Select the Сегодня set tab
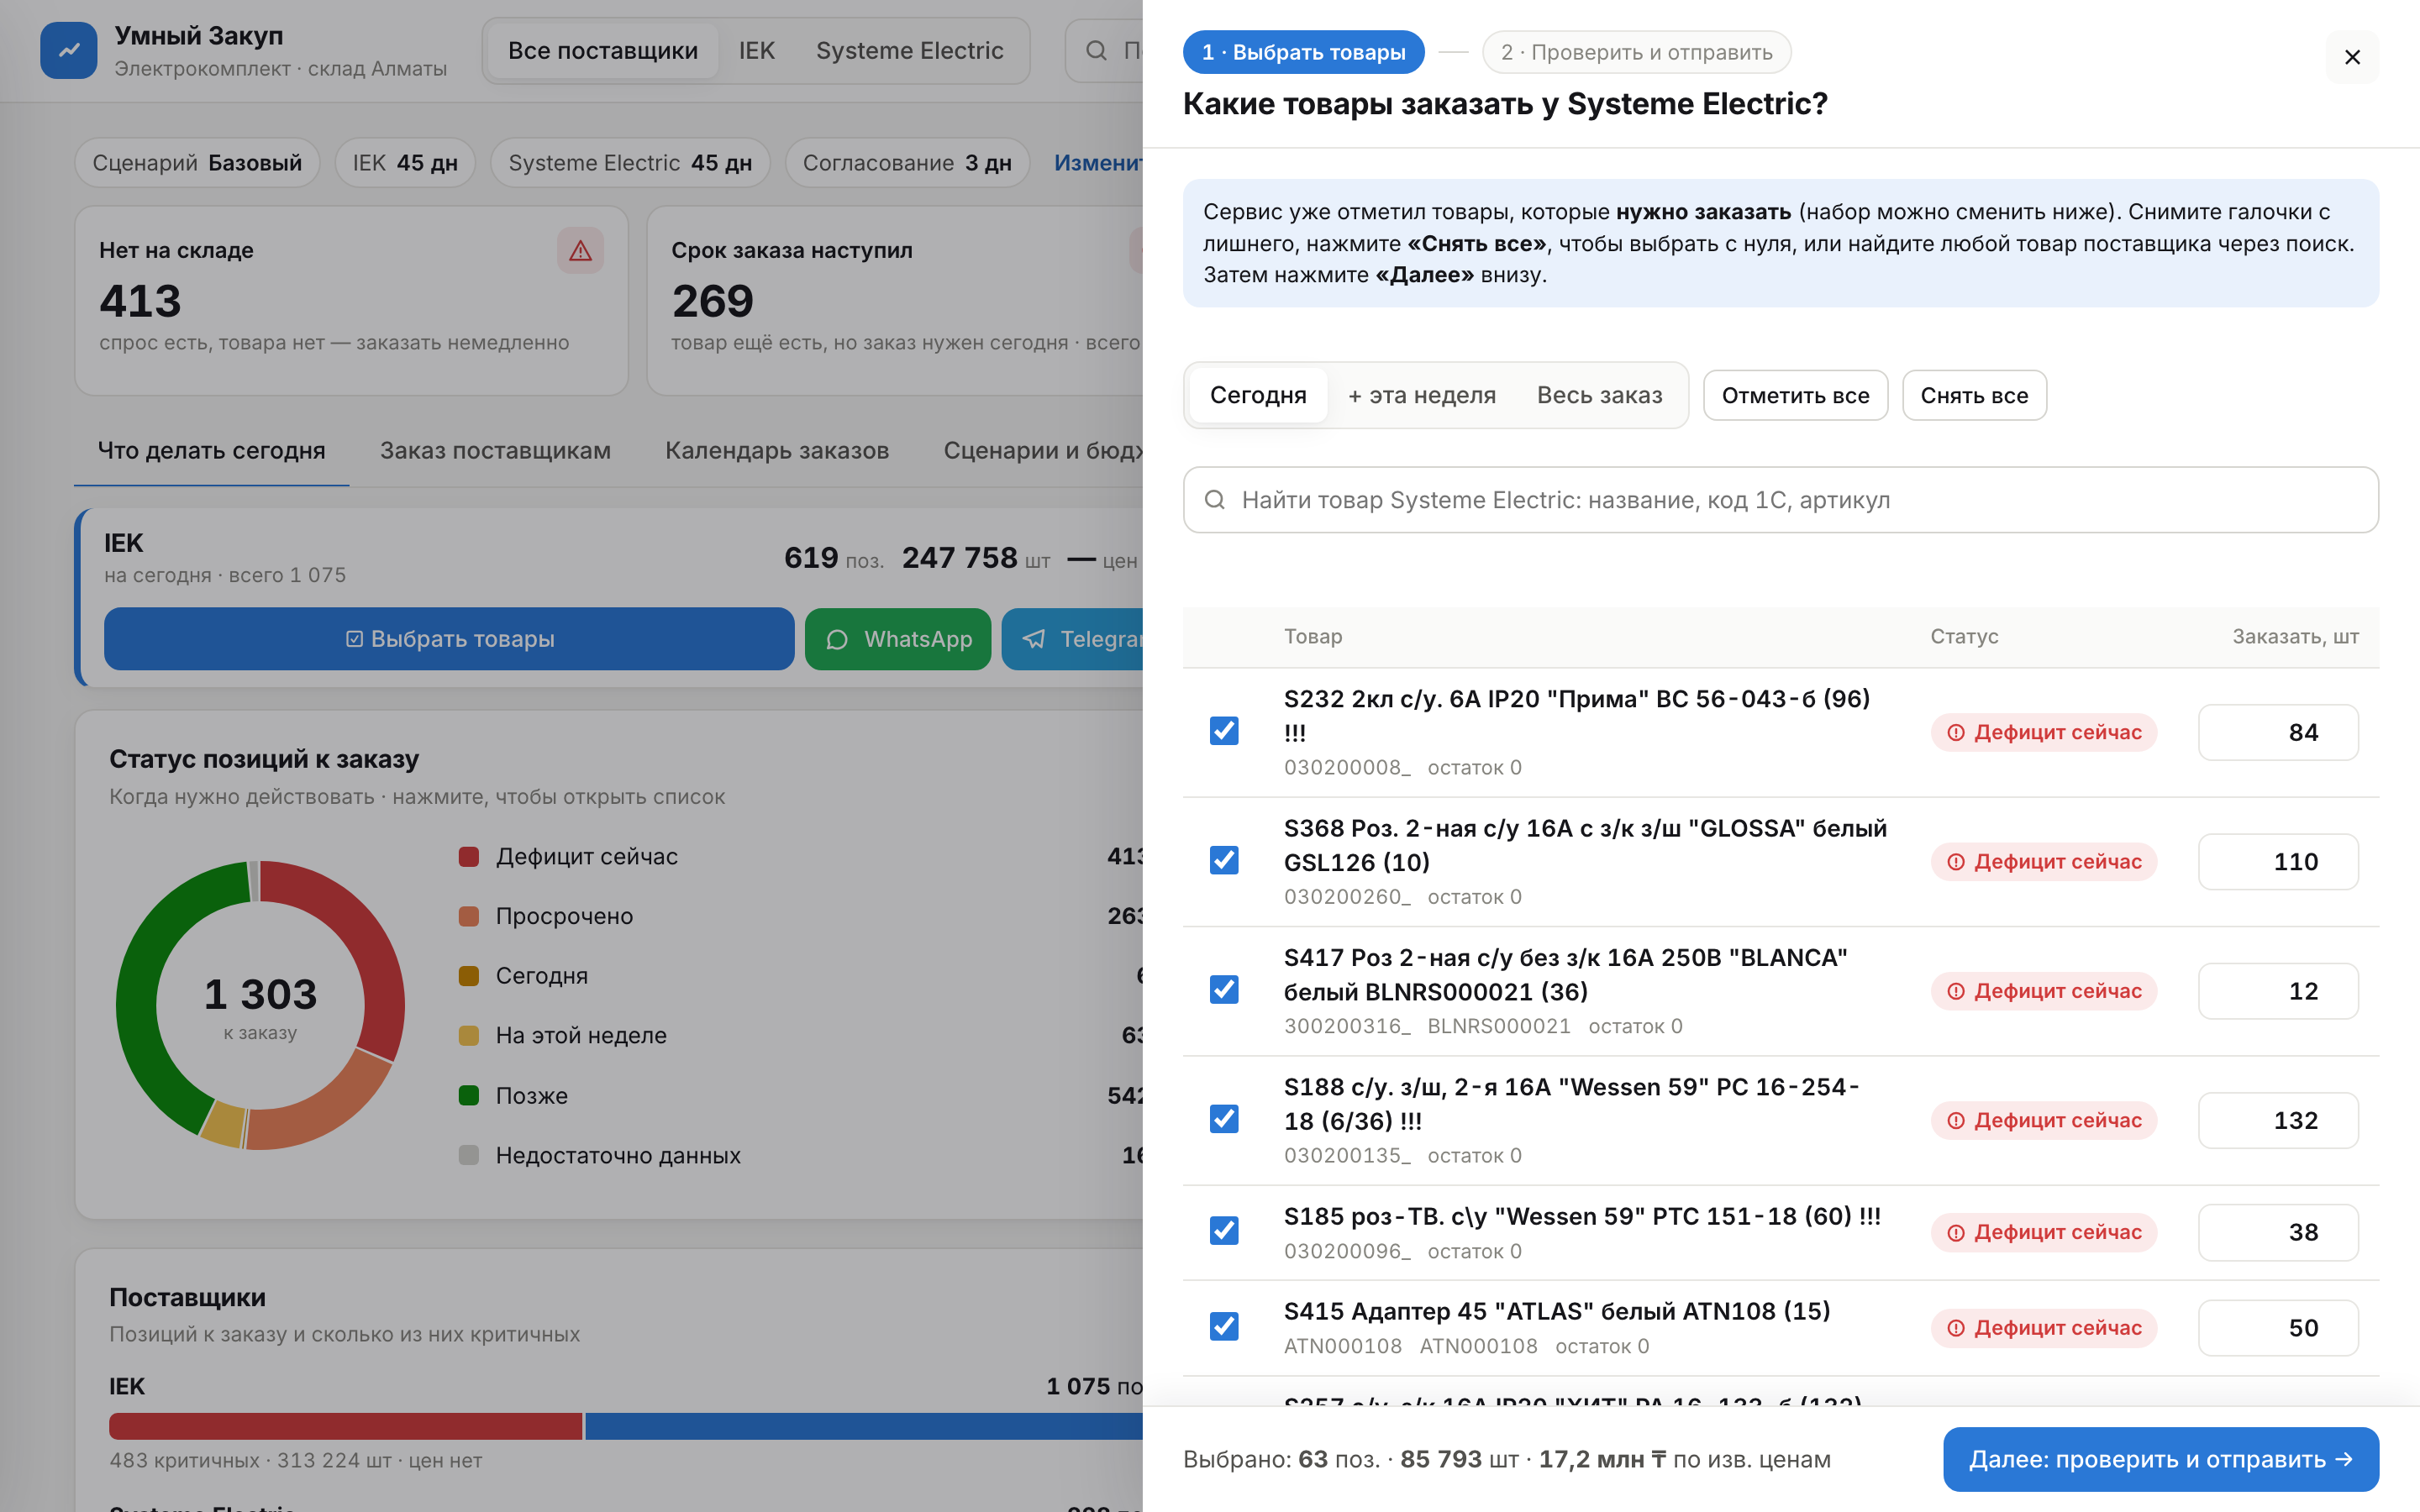 coord(1258,395)
